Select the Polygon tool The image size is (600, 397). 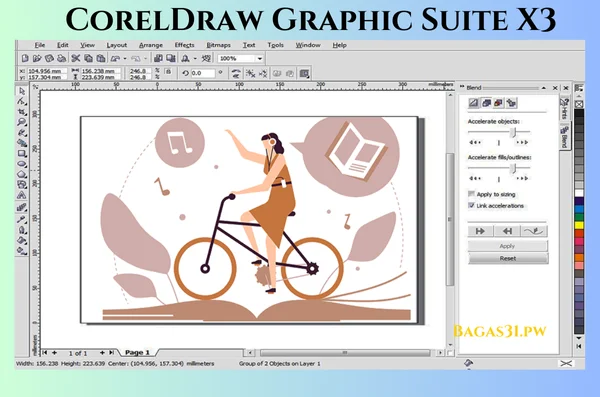[22, 174]
